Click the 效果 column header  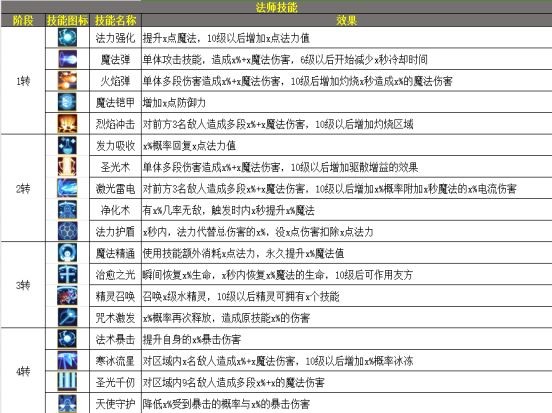tap(346, 20)
